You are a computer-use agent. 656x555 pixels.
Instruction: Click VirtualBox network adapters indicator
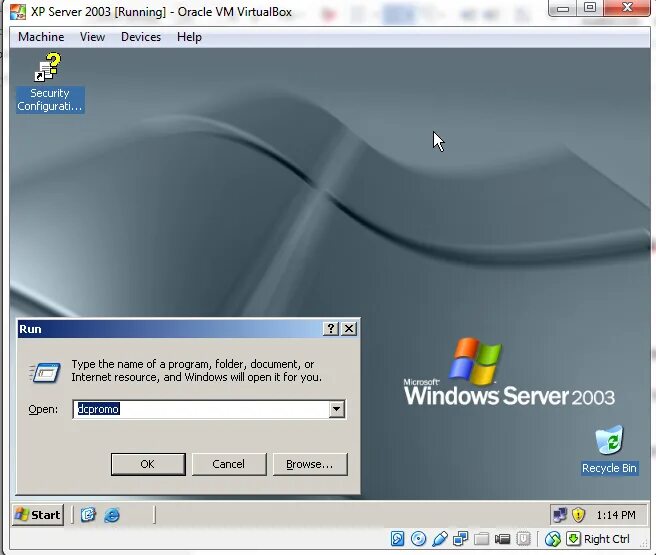point(460,539)
